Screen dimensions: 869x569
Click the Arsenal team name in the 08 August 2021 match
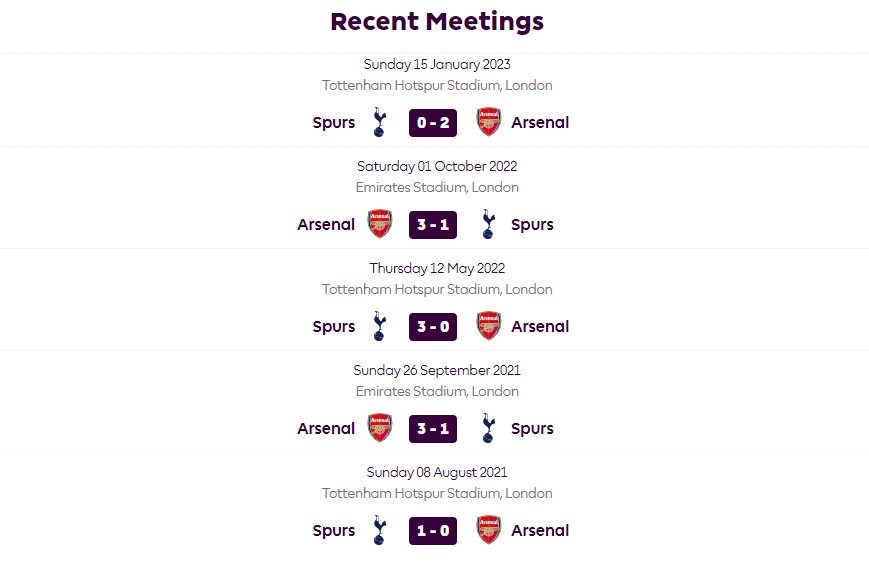(540, 530)
